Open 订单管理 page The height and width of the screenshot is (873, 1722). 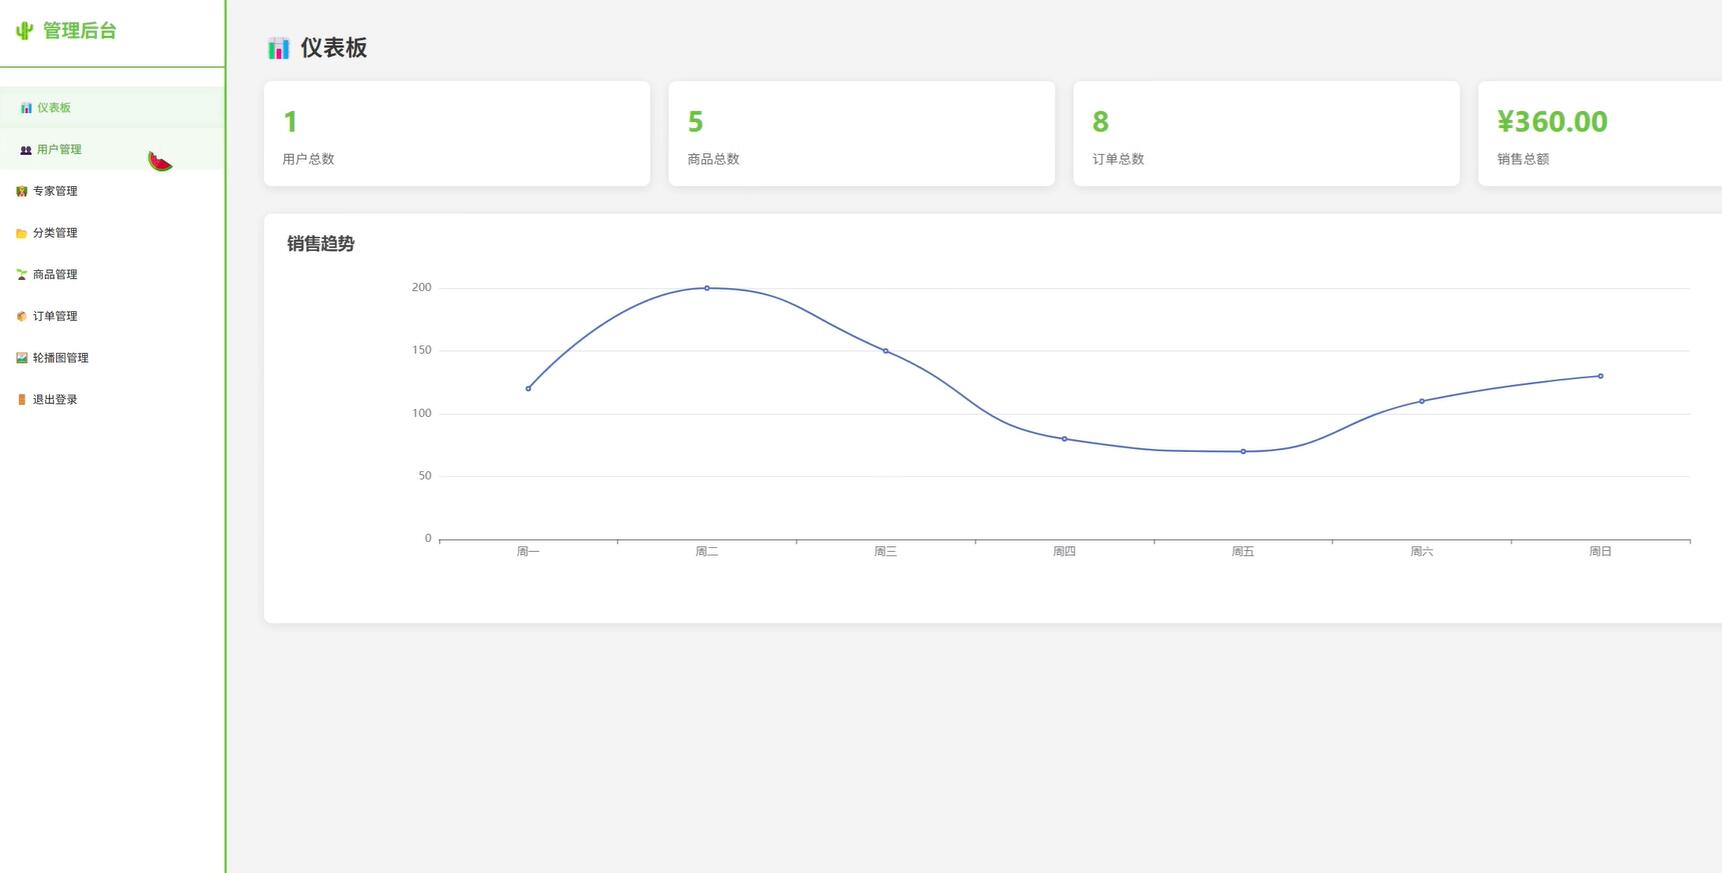tap(112, 316)
